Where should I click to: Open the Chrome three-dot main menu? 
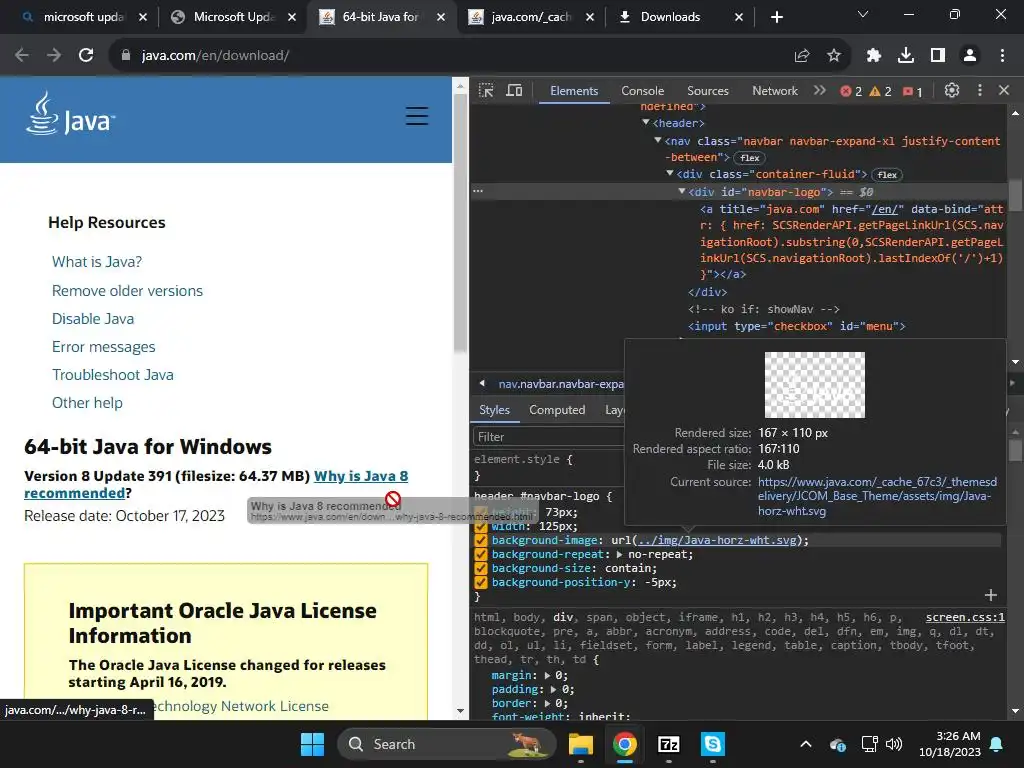(x=1002, y=56)
